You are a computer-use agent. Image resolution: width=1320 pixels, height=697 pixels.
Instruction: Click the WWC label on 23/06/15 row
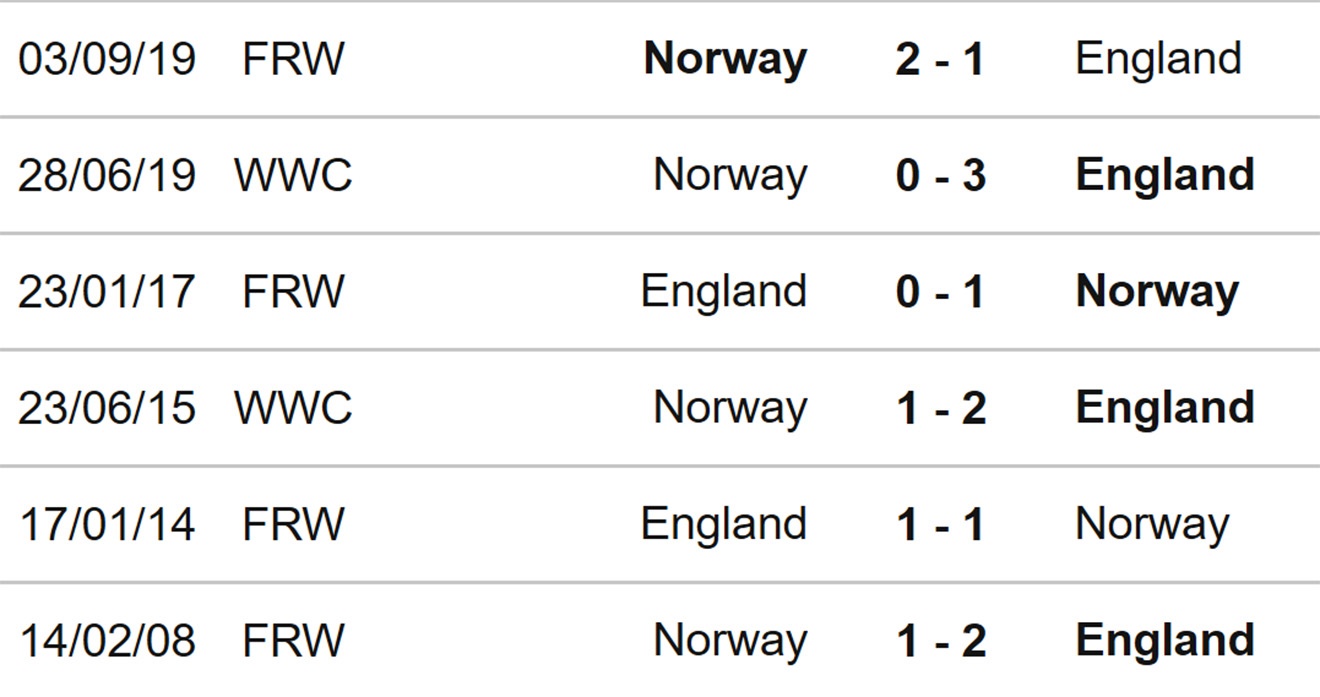pyautogui.click(x=293, y=407)
